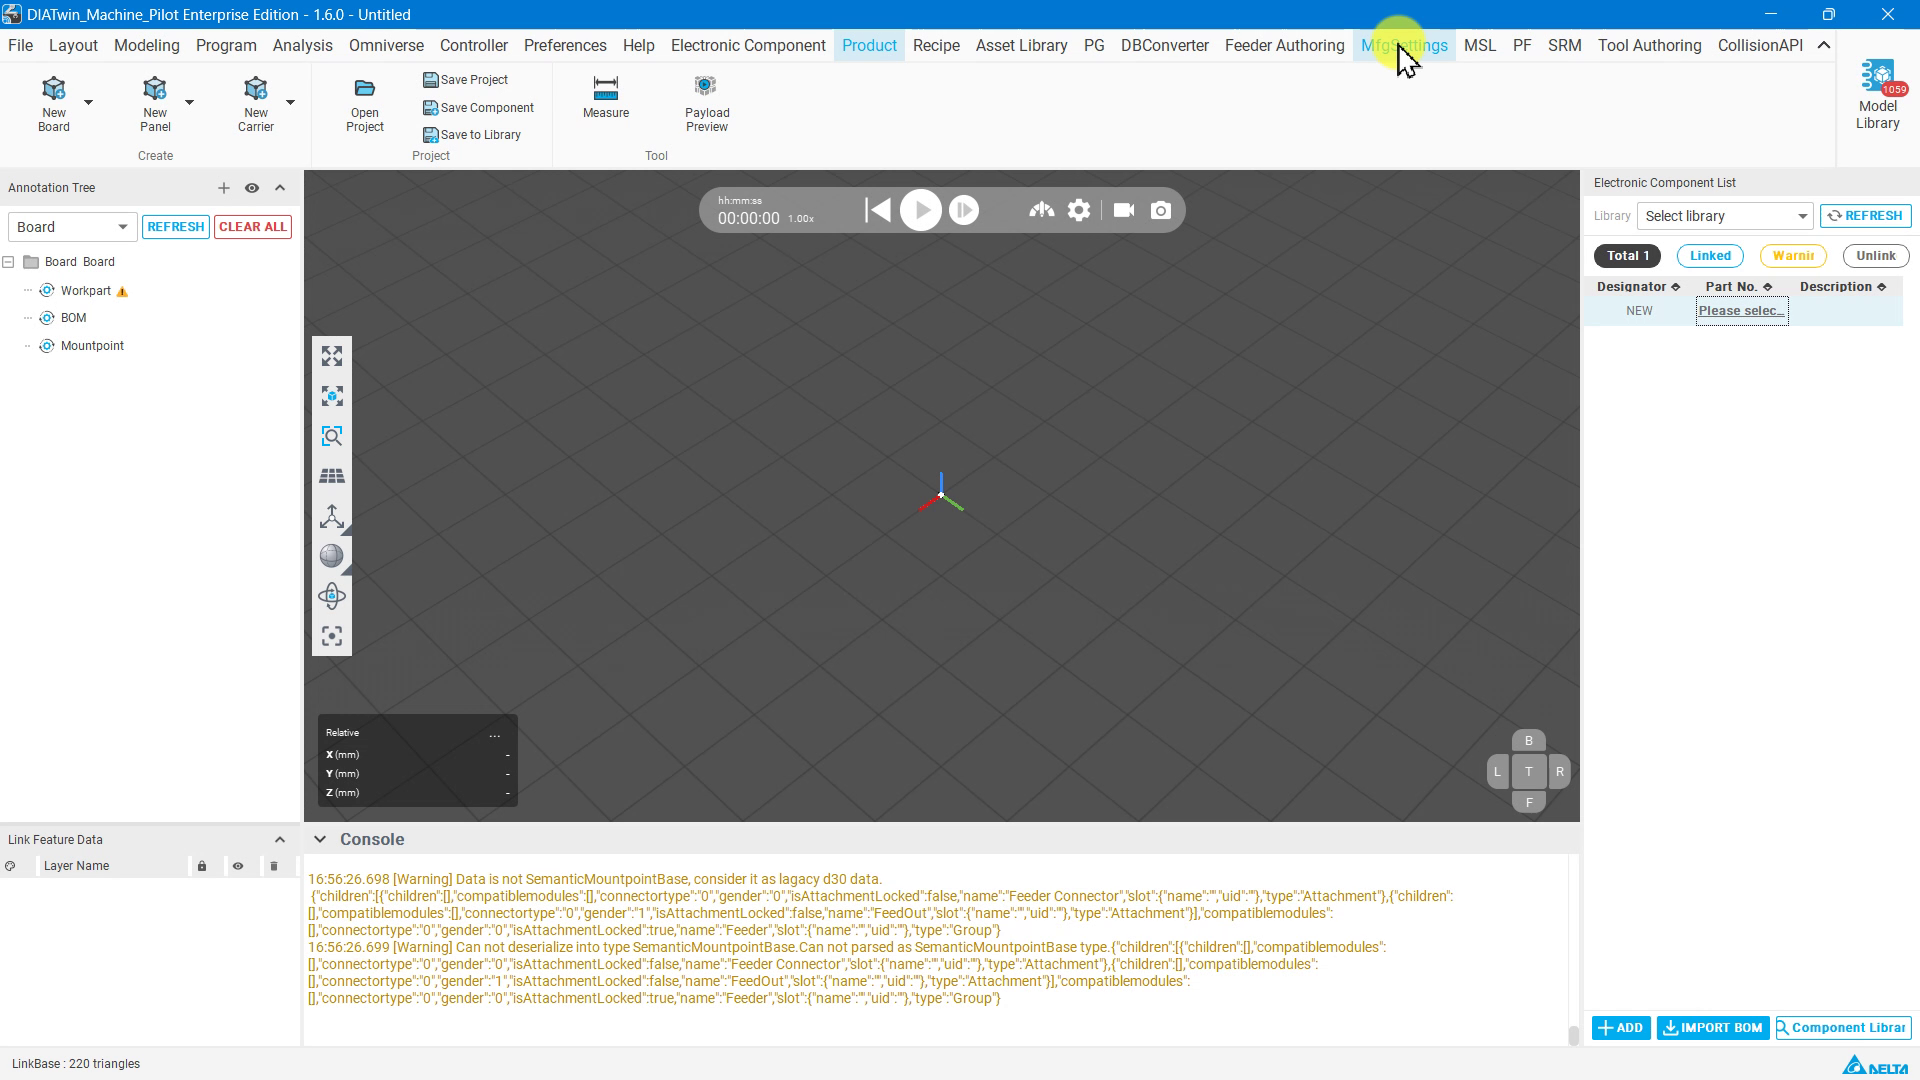The width and height of the screenshot is (1920, 1080).
Task: Select Workpart tree item
Action: click(x=86, y=291)
